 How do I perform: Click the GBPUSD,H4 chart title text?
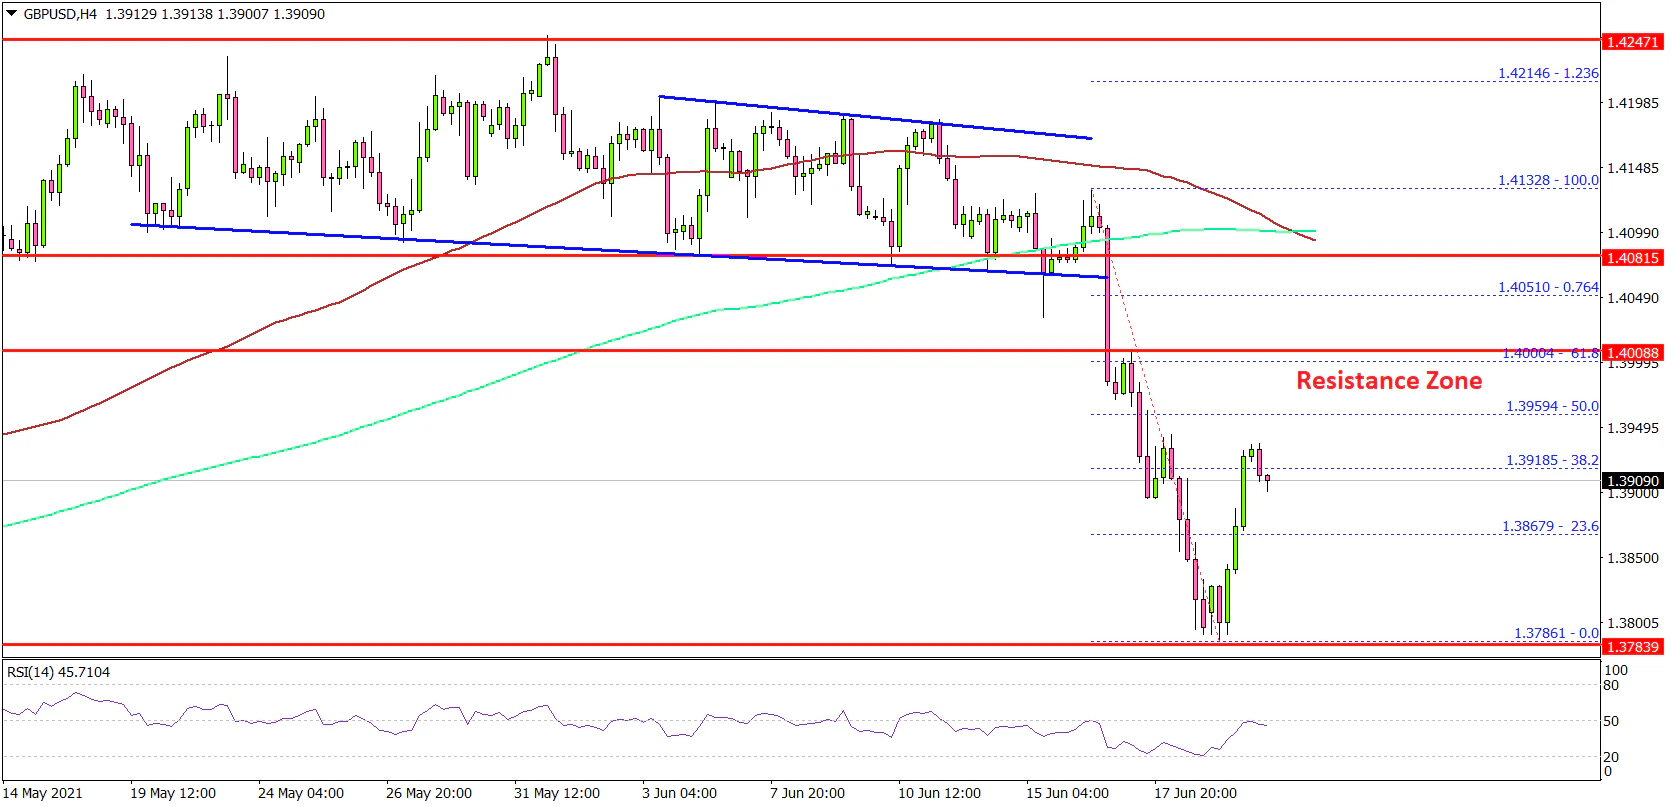60,15
